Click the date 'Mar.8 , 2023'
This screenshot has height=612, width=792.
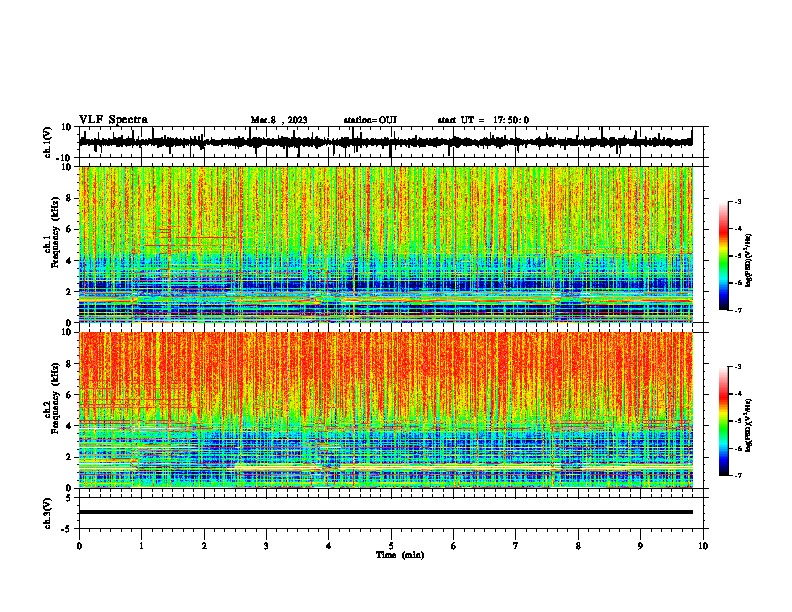(x=279, y=120)
